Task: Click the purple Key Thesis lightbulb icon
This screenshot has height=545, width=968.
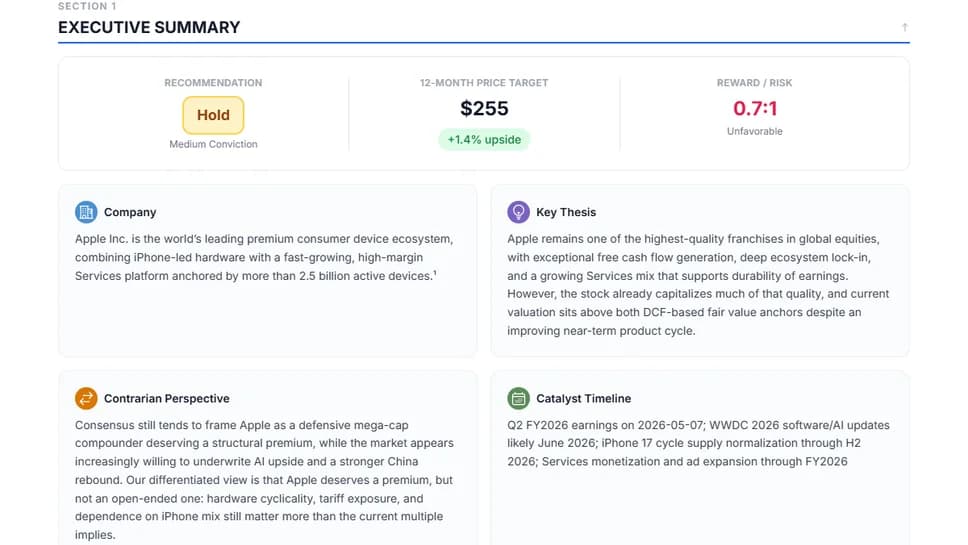Action: pyautogui.click(x=518, y=212)
